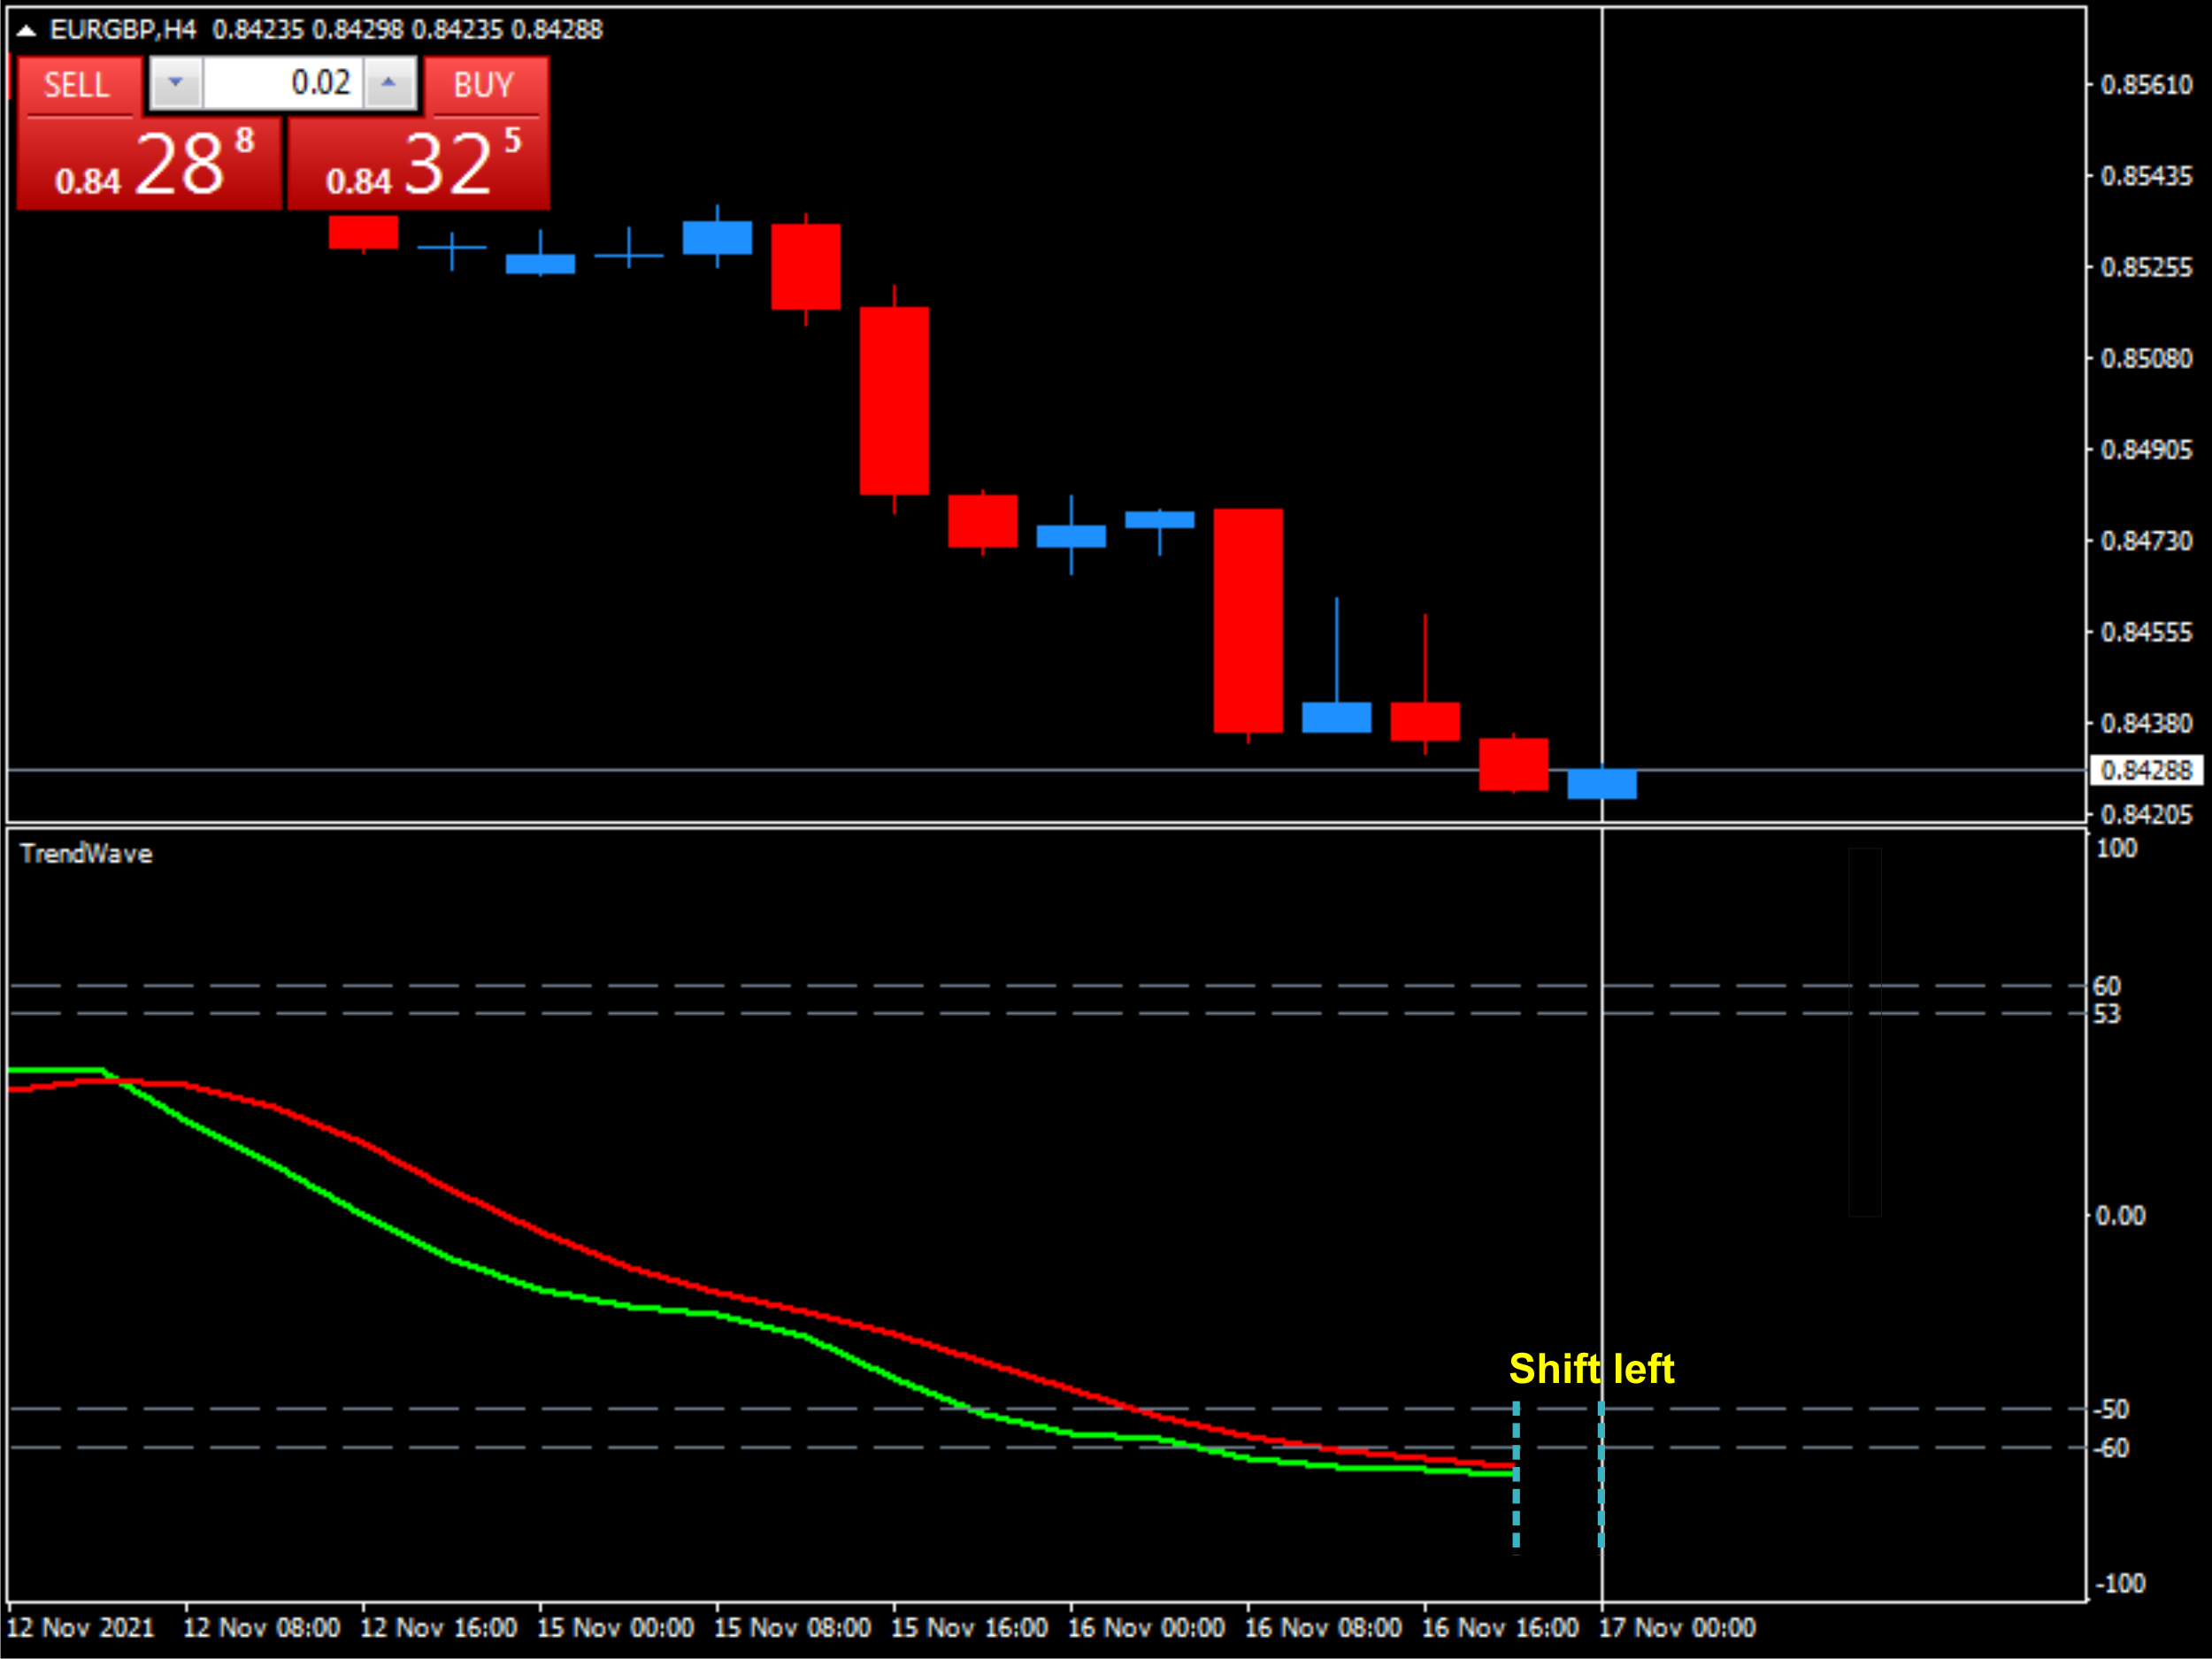Viewport: 2212px width, 1659px height.
Task: Decrease lot volume with down arrow
Action: pyautogui.click(x=176, y=83)
